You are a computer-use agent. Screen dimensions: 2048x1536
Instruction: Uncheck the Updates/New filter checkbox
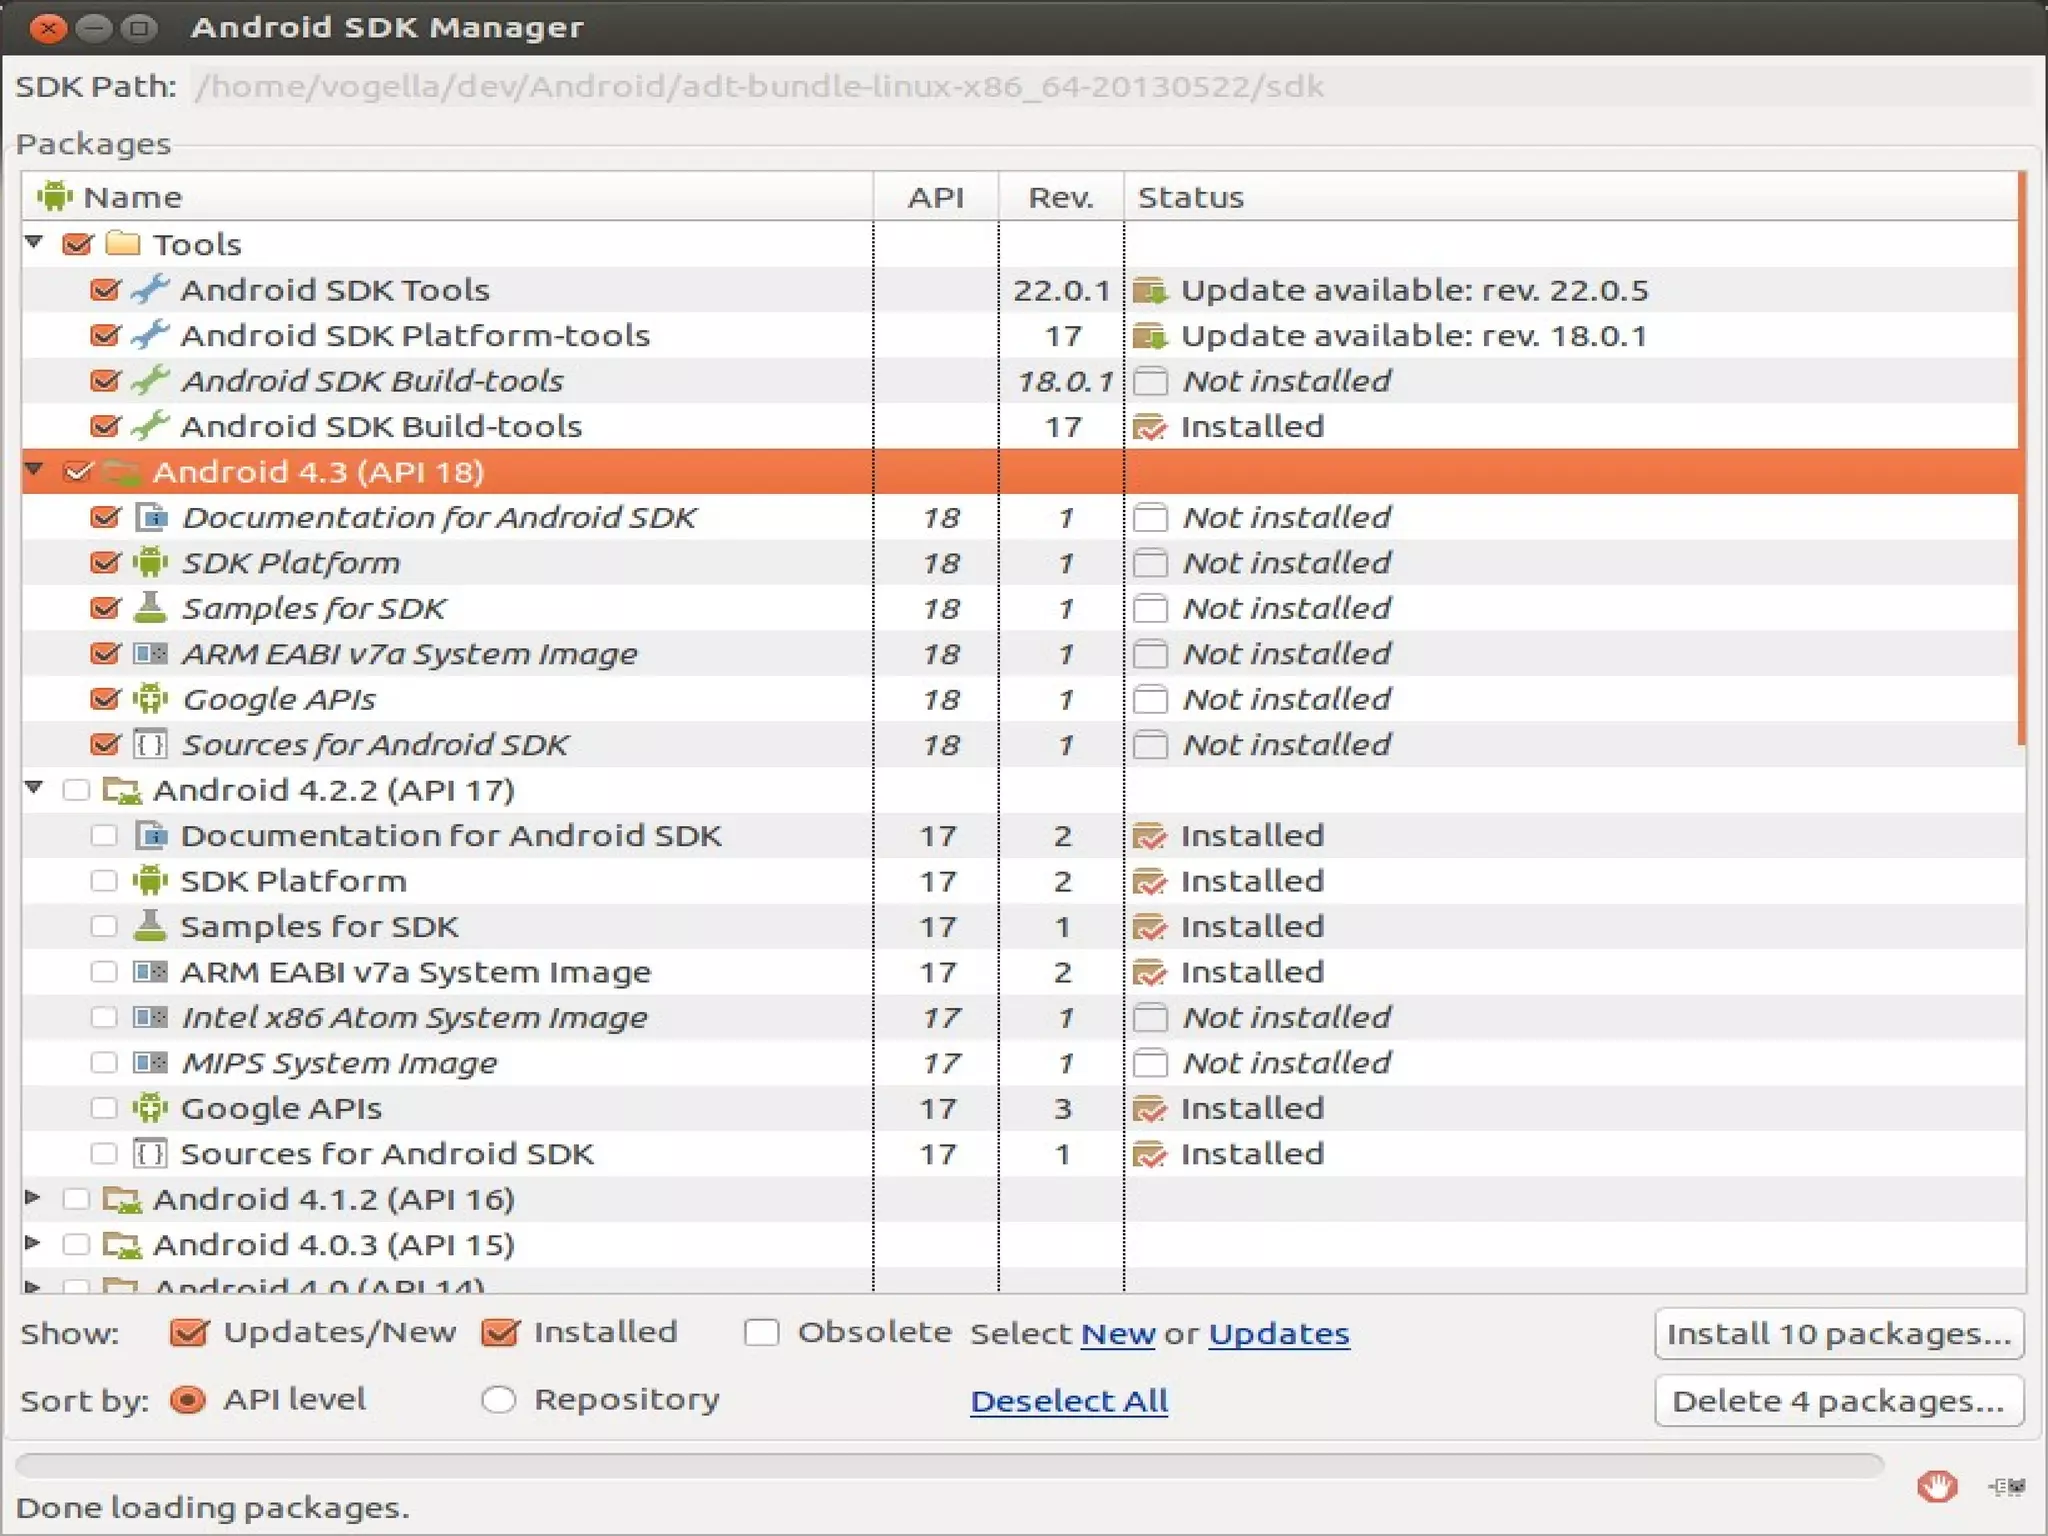click(189, 1333)
